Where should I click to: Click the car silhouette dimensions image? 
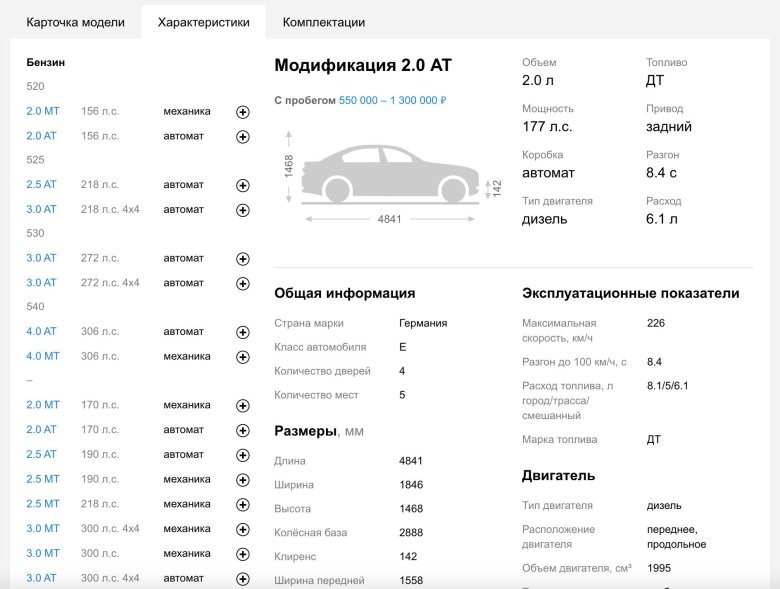click(390, 177)
